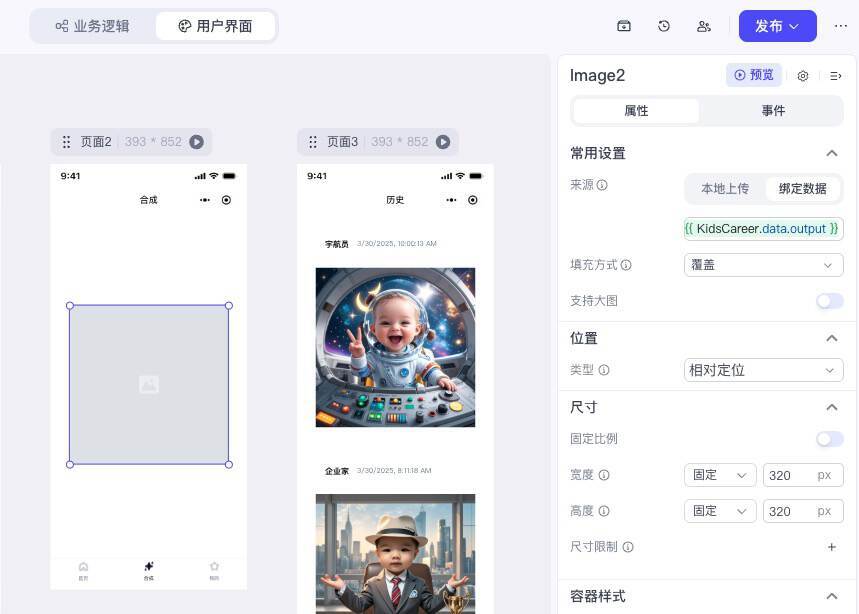Open the archive/resource box icon in top bar
This screenshot has width=859, height=614.
[x=623, y=26]
